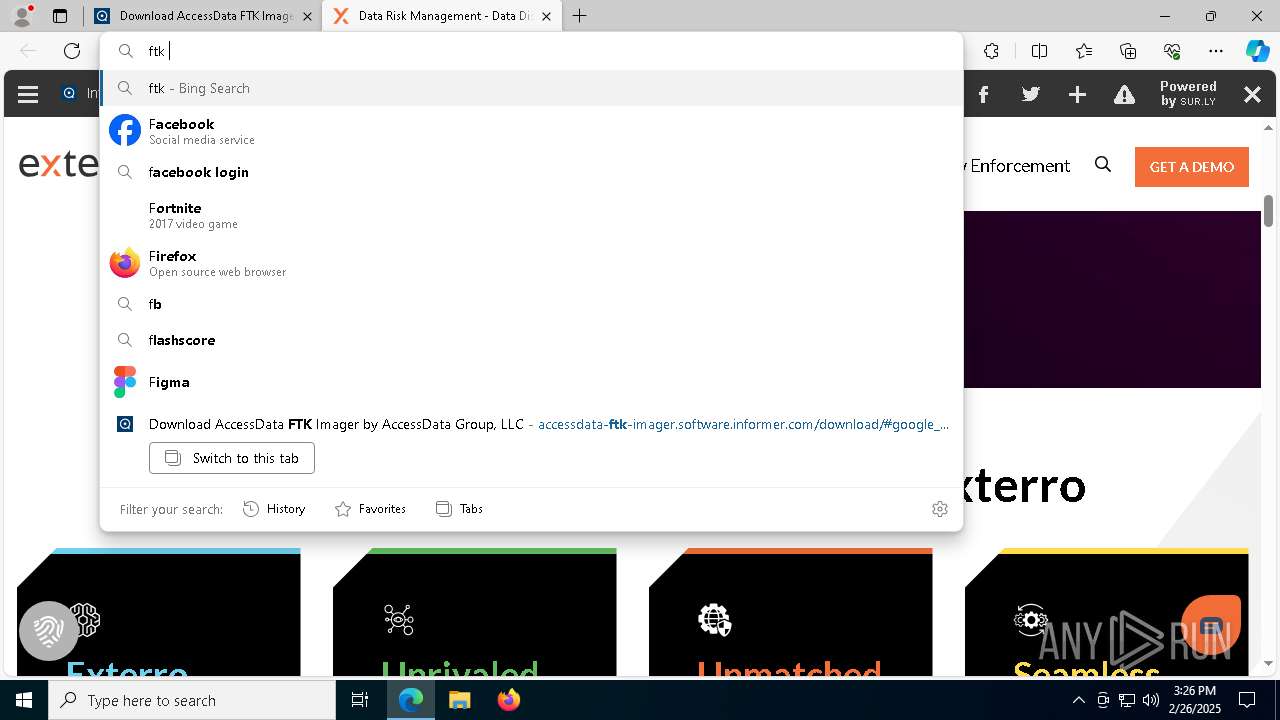Click the address bar containing ftk

coord(531,51)
